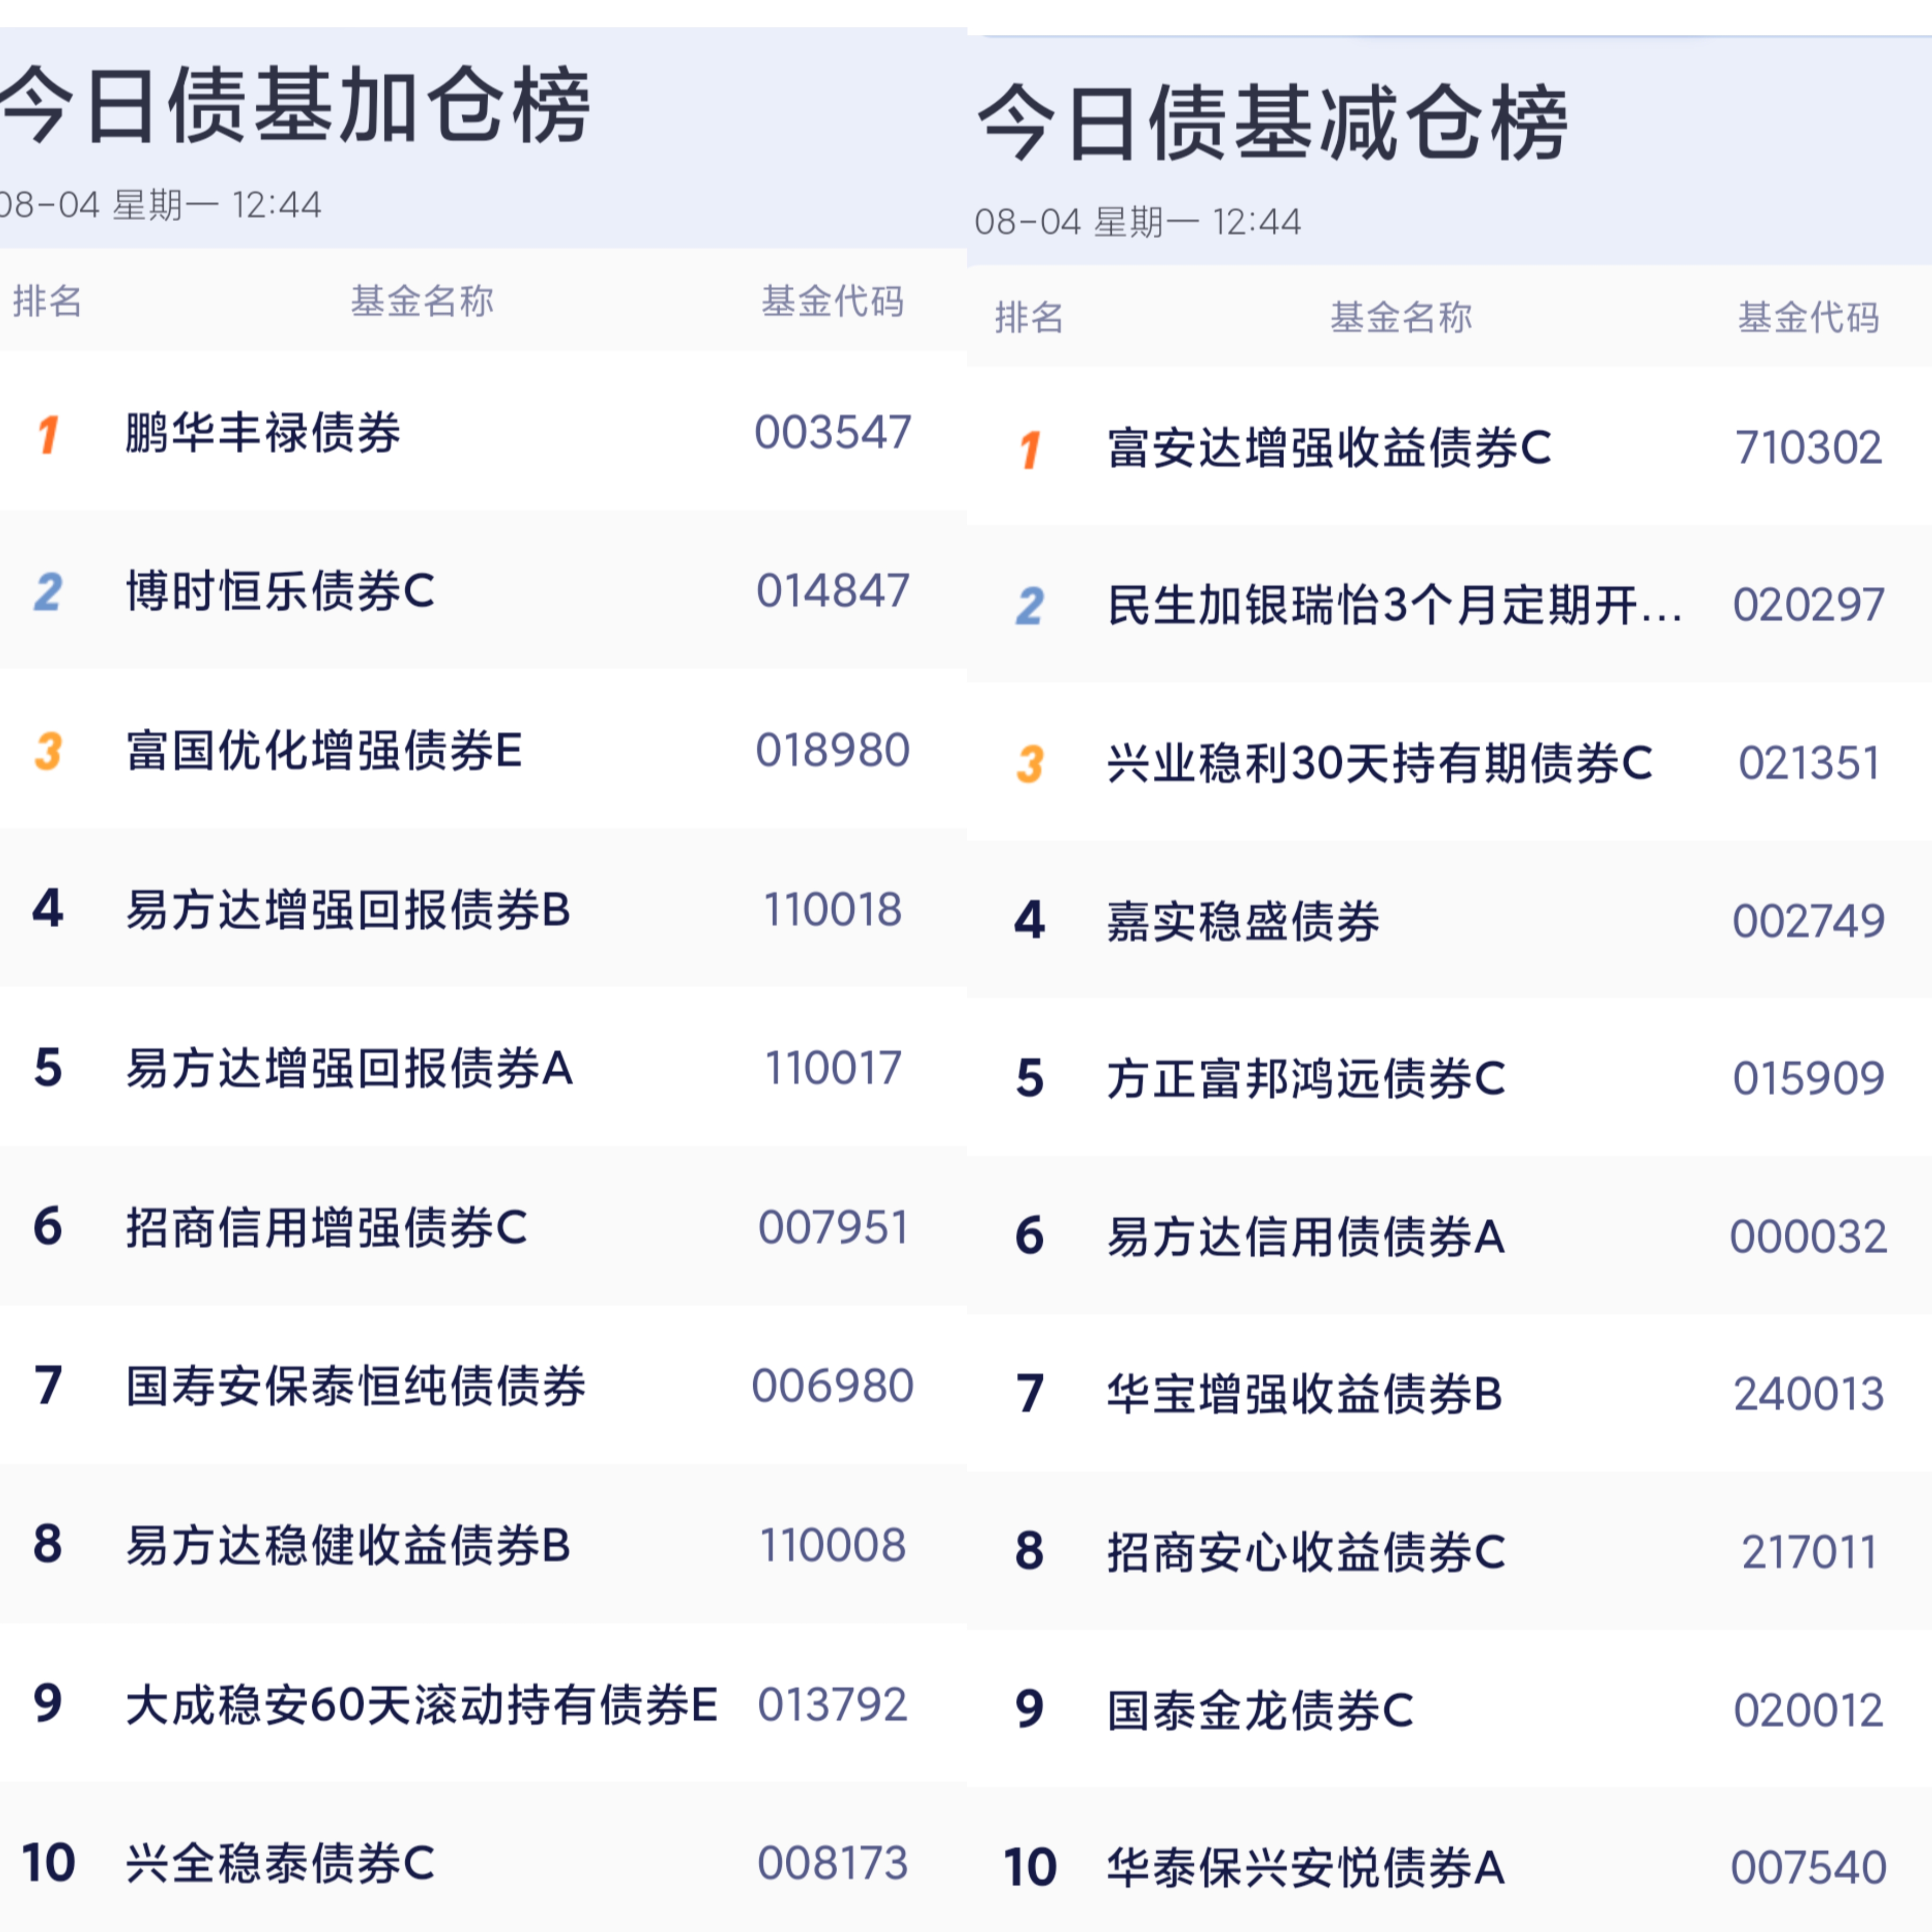Open 方正富邦鸿远债券C row

point(1450,1078)
